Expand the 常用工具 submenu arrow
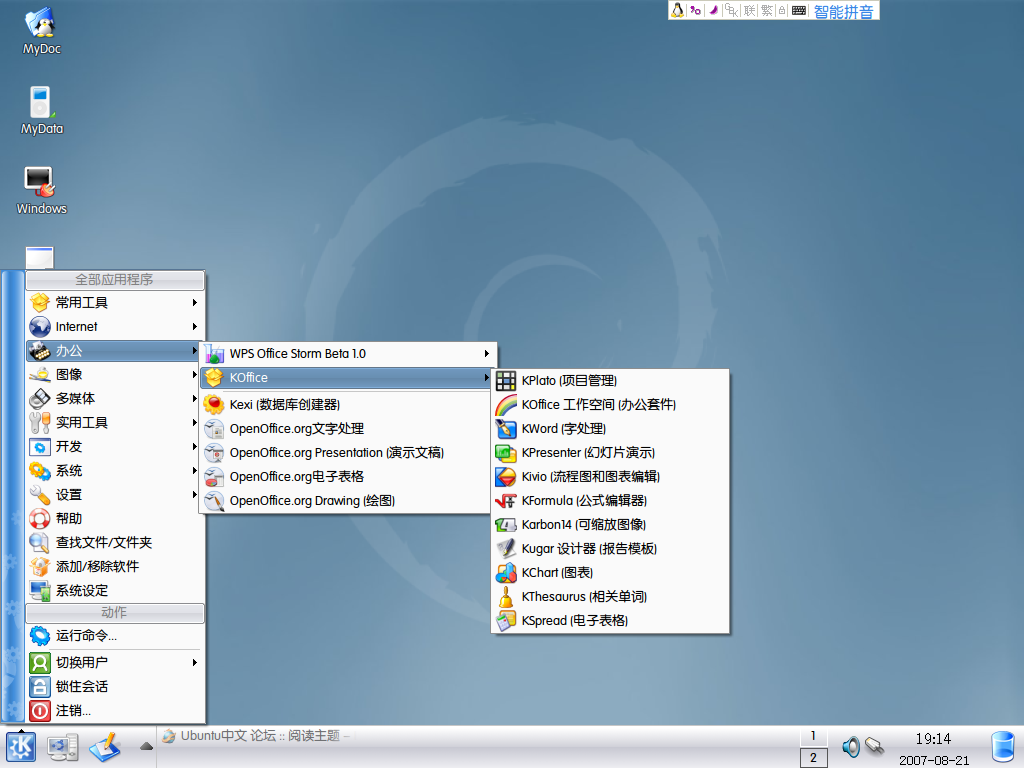1024x768 pixels. click(x=195, y=302)
